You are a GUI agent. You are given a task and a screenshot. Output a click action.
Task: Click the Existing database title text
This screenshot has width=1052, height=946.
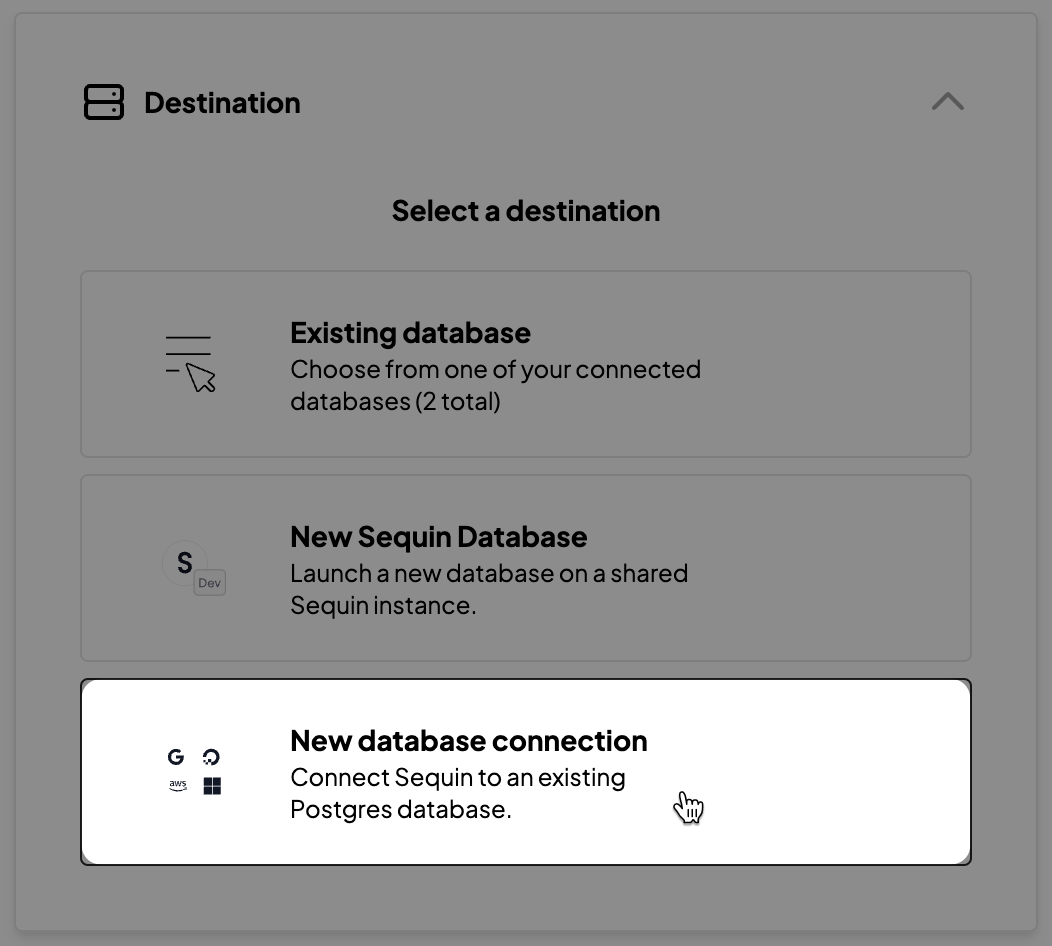[x=409, y=332]
